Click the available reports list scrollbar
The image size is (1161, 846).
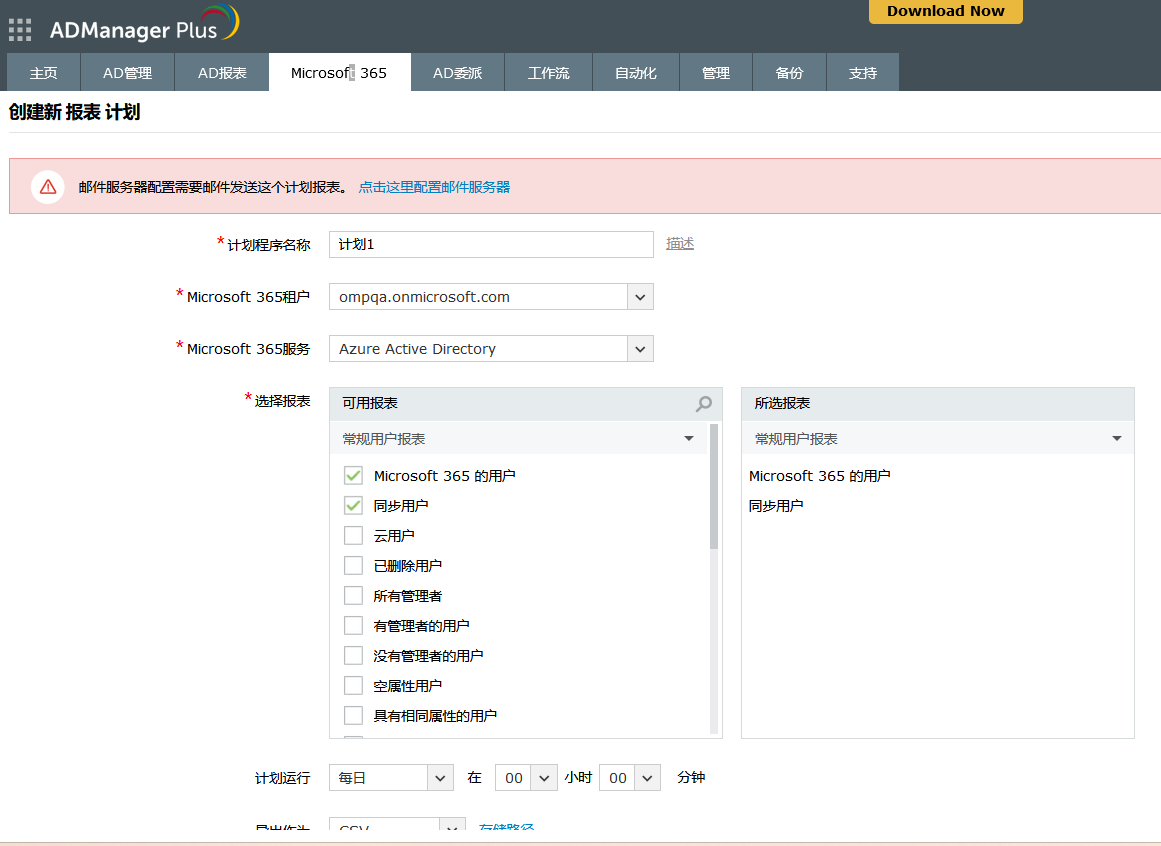tap(714, 486)
